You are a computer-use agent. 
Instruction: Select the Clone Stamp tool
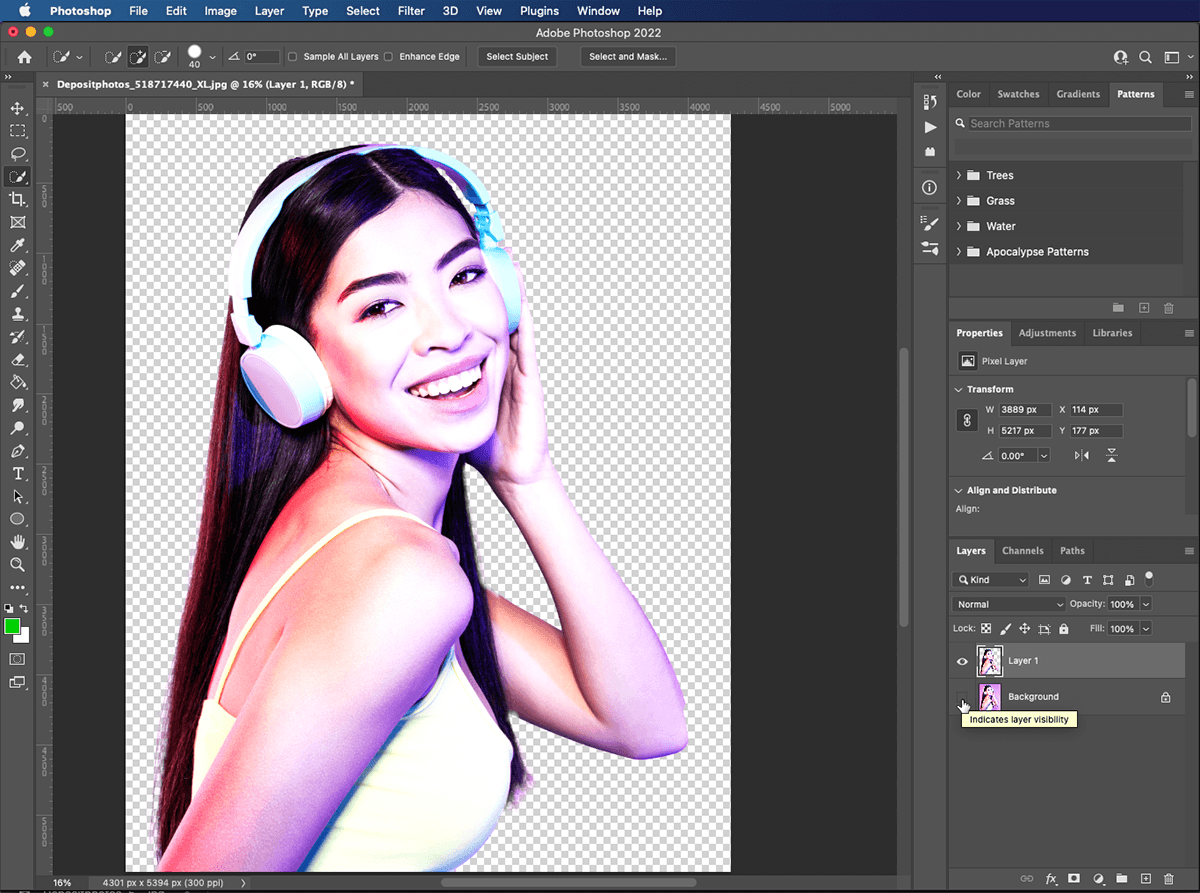[17, 313]
